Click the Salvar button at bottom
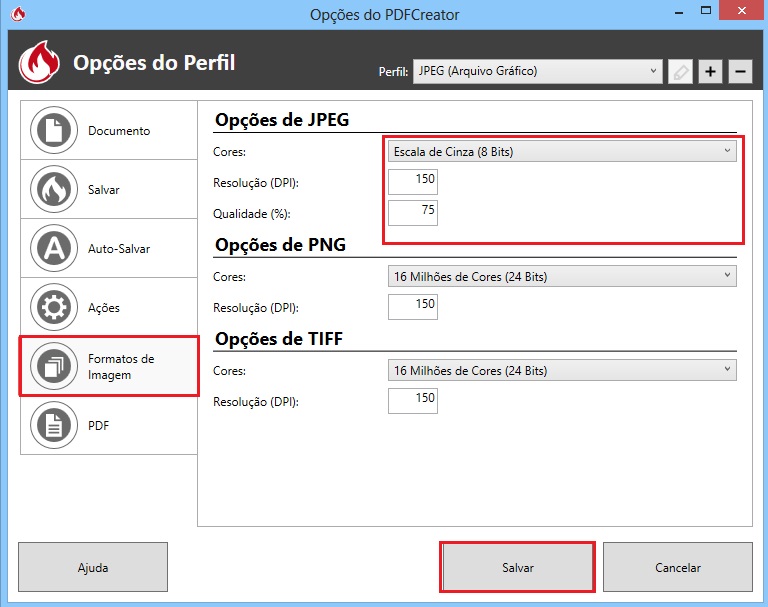Screen dimensions: 768x607 518,567
